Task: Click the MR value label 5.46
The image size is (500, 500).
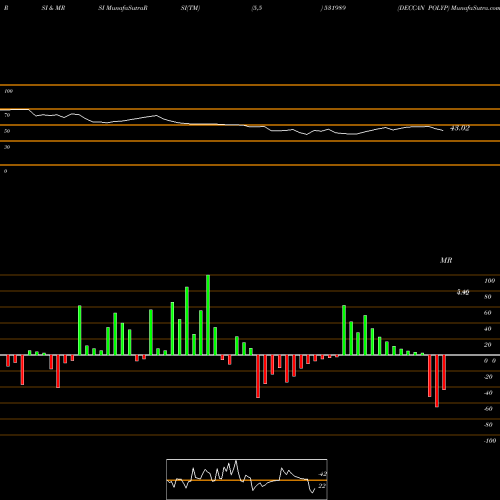Action: pyautogui.click(x=463, y=292)
